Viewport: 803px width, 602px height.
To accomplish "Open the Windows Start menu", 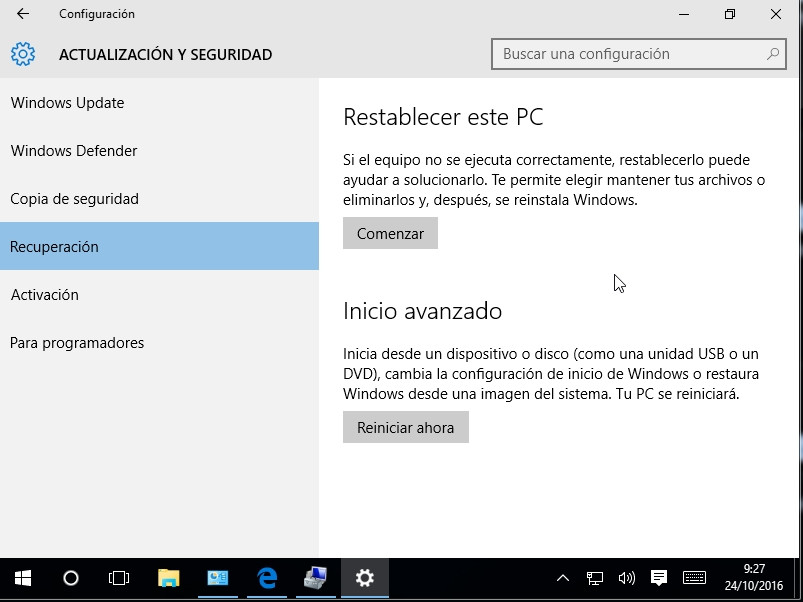I will [22, 578].
